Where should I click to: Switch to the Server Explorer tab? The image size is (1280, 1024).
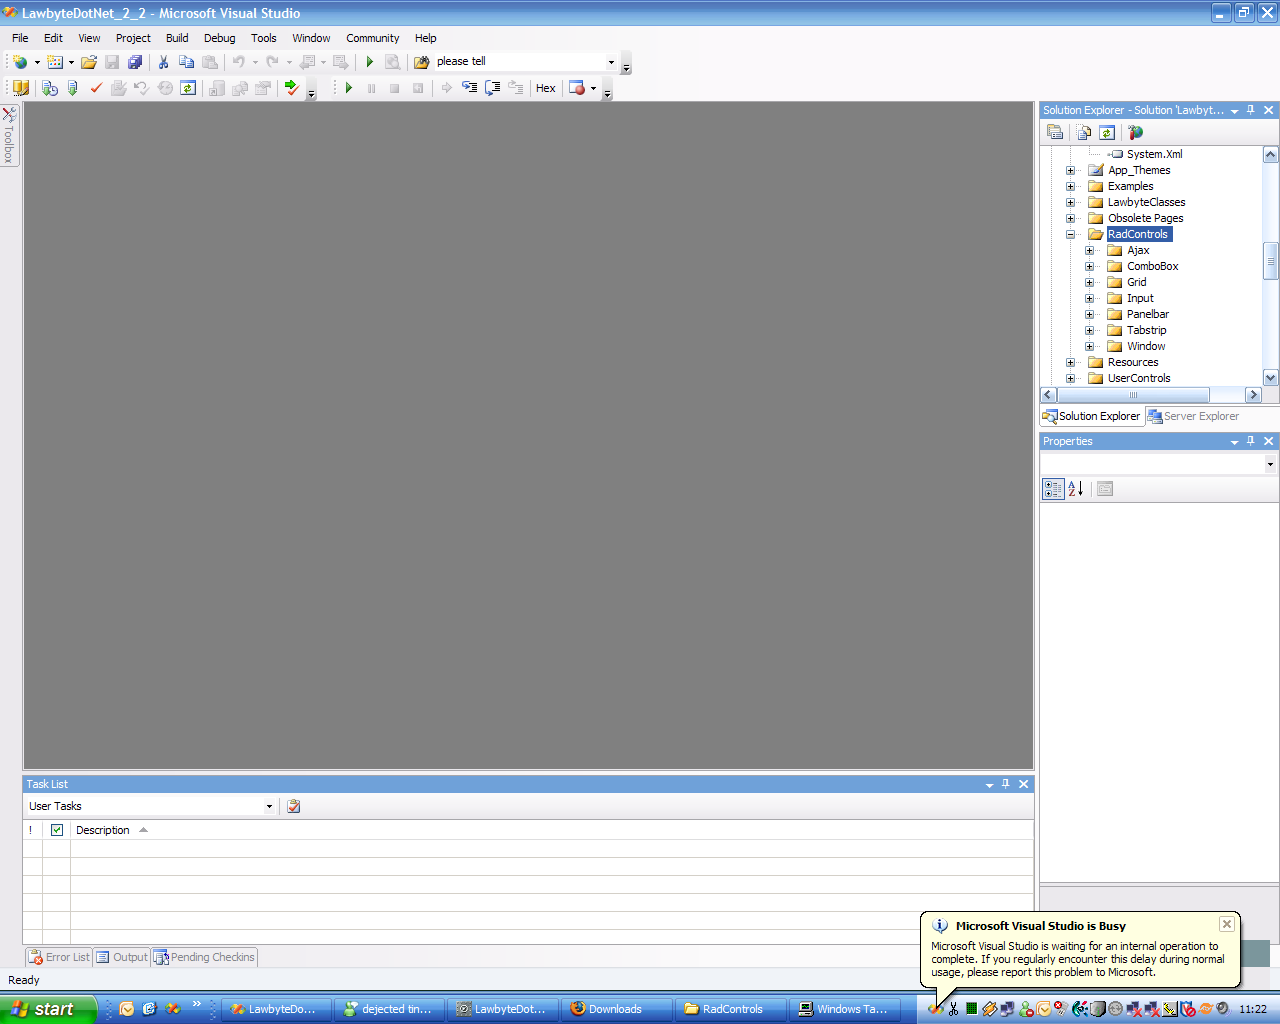tap(1193, 416)
